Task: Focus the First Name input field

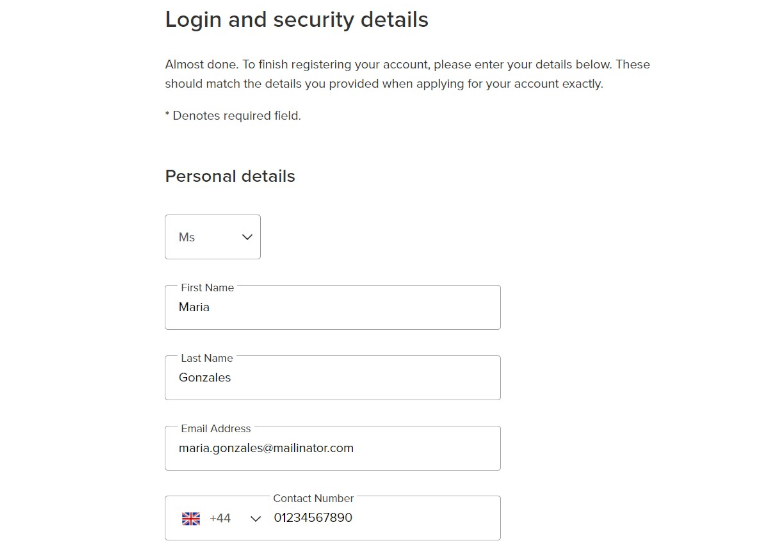Action: (x=333, y=307)
